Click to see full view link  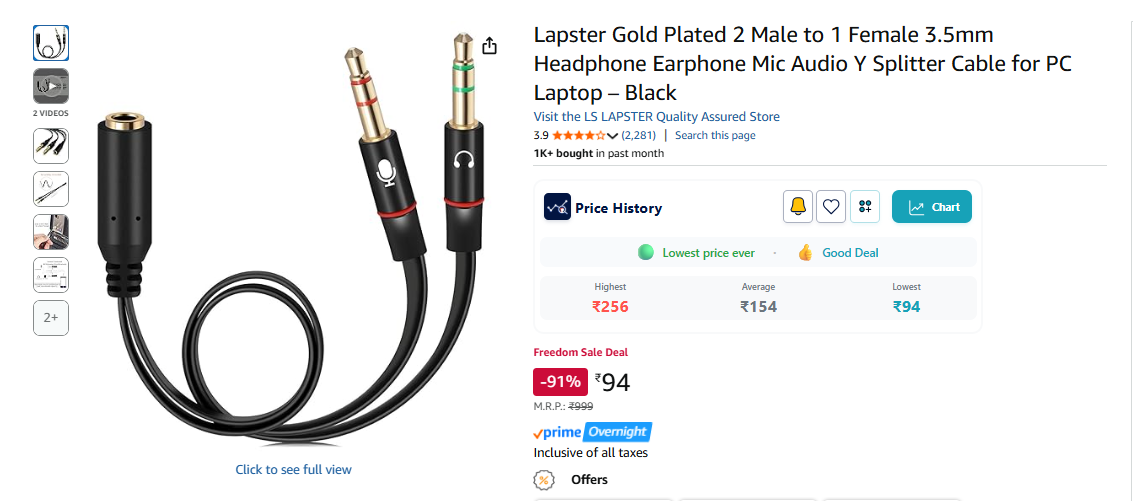[x=293, y=470]
